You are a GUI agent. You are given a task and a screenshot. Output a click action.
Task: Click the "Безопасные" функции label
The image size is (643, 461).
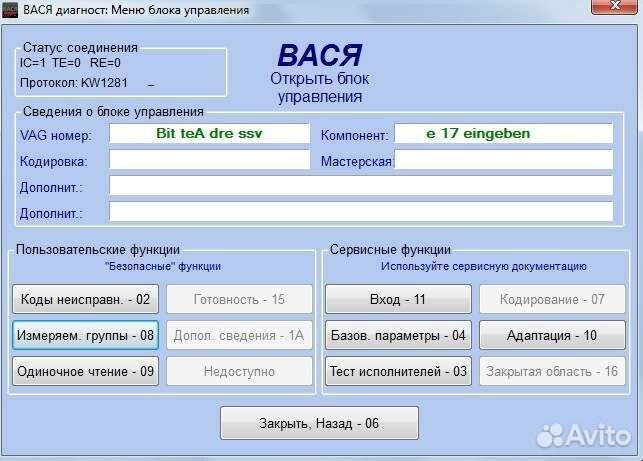point(163,267)
